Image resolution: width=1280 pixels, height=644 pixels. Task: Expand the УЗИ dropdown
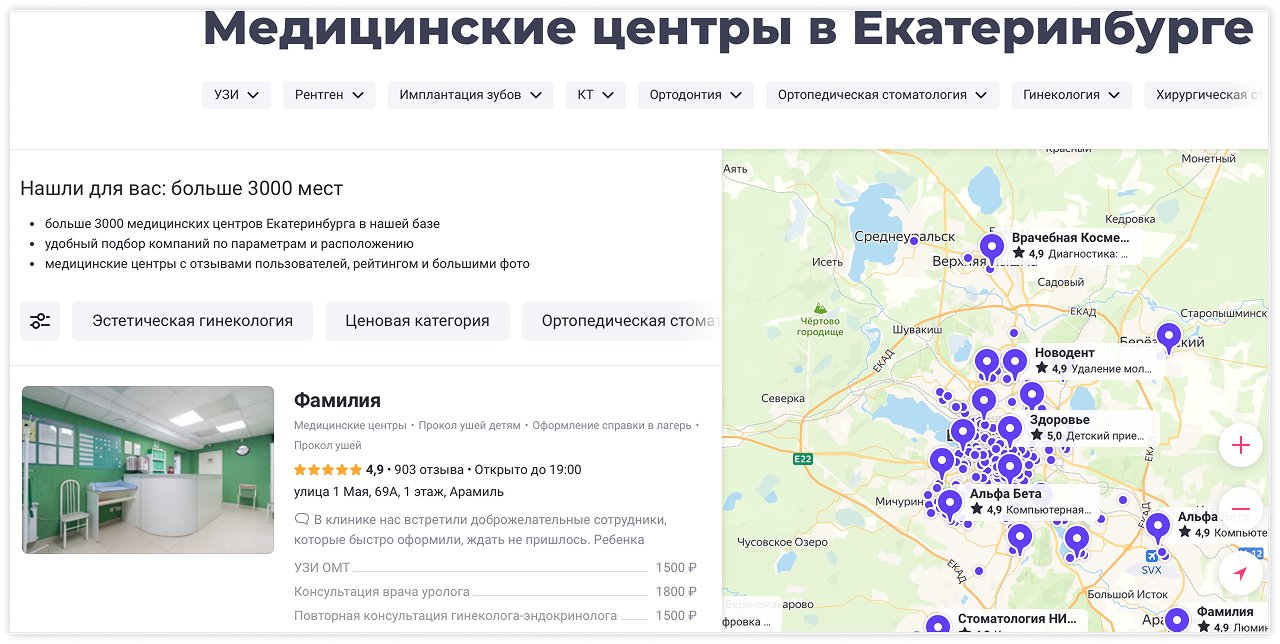236,95
